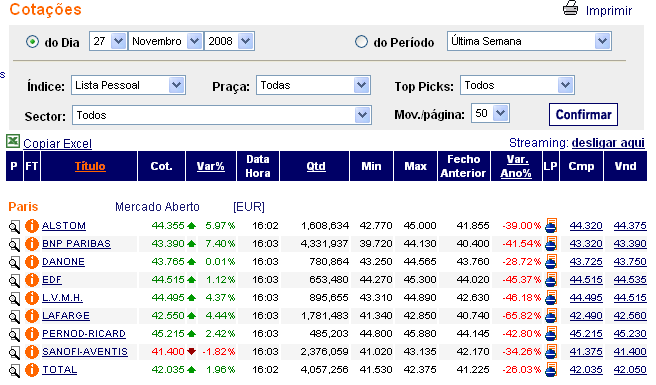Open the orange info icon for BNP PARIBAS
This screenshot has width=656, height=385.
31,244
